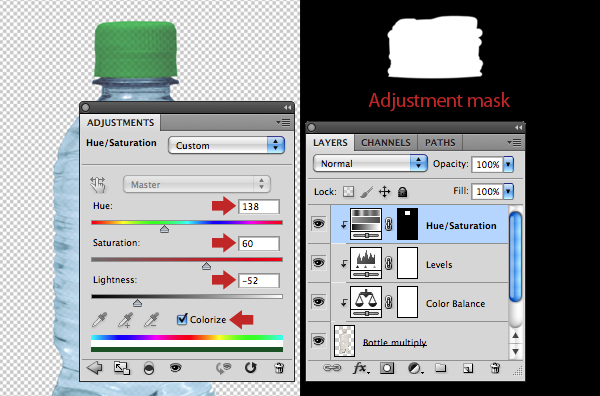View previous state icon in Adjustments panel
The height and width of the screenshot is (396, 600).
click(224, 368)
